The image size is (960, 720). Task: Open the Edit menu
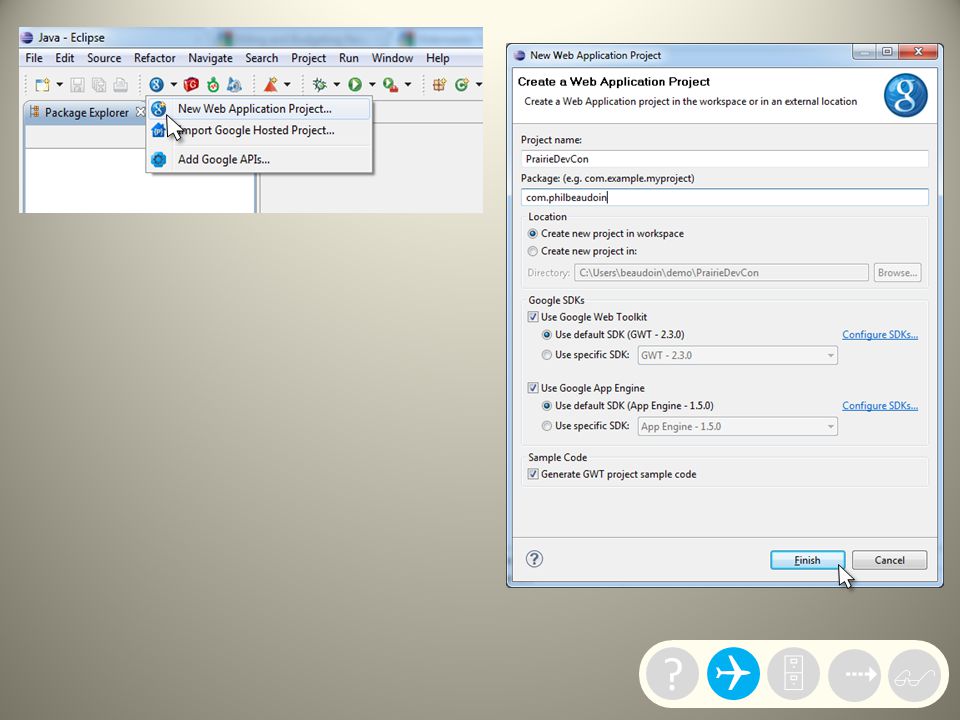[64, 58]
